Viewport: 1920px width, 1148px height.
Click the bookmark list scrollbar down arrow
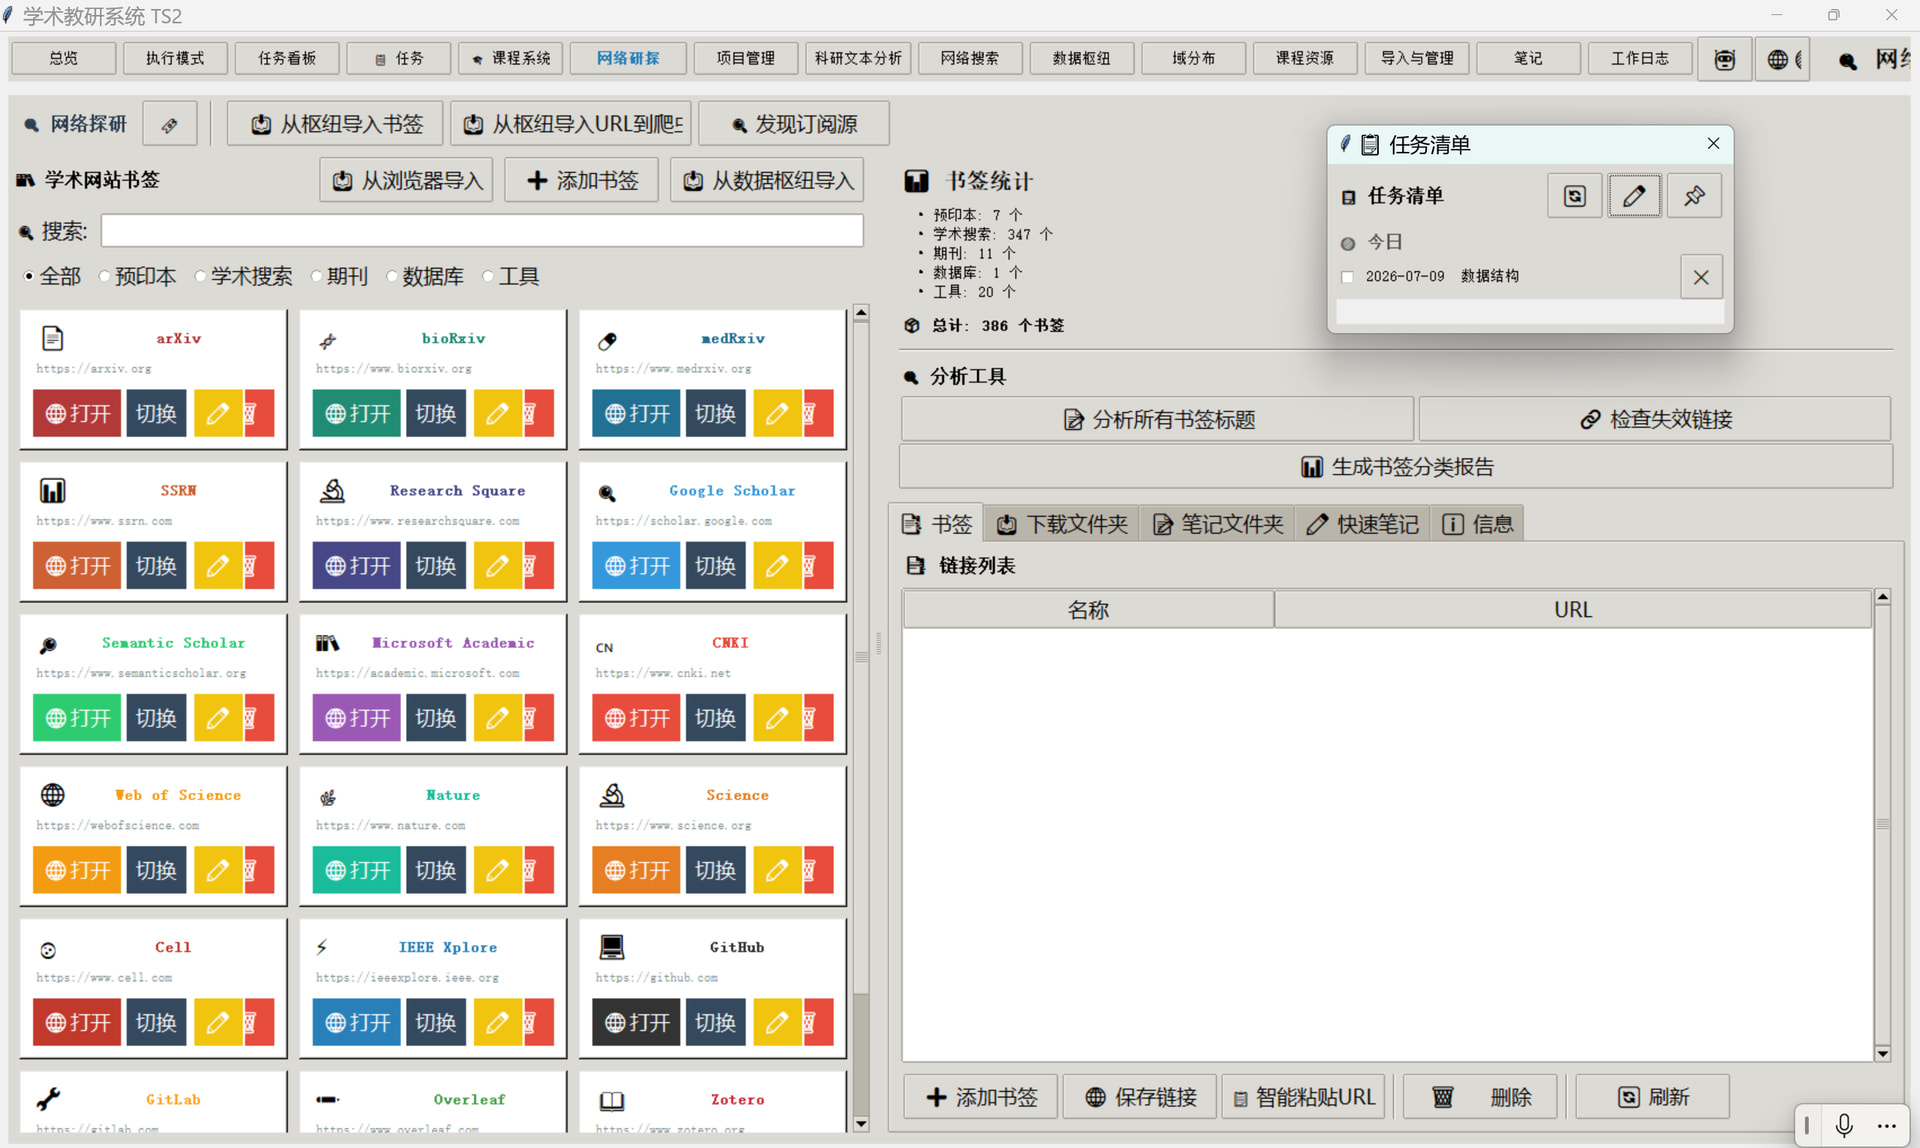click(x=861, y=1123)
